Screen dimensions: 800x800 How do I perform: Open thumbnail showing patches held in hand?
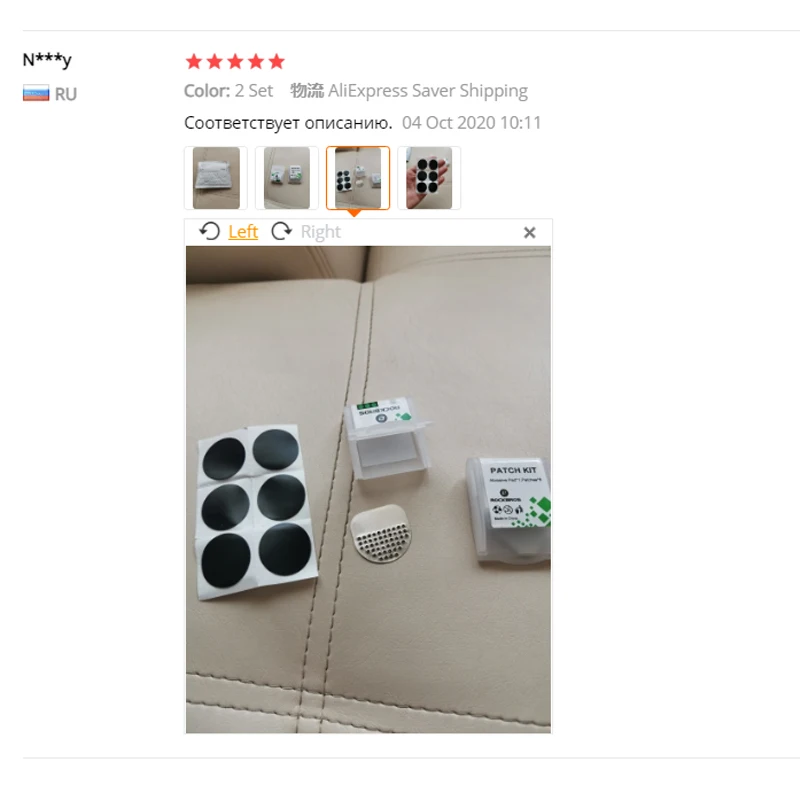[x=429, y=178]
